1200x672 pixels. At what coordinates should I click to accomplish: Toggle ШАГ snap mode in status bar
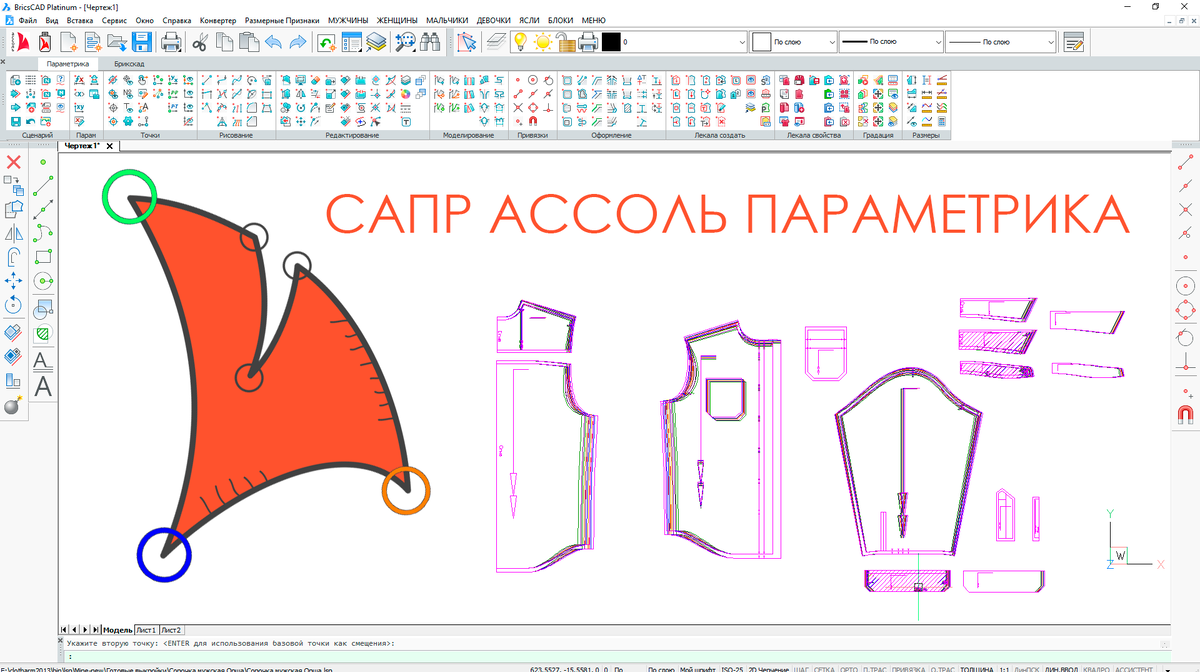point(800,668)
